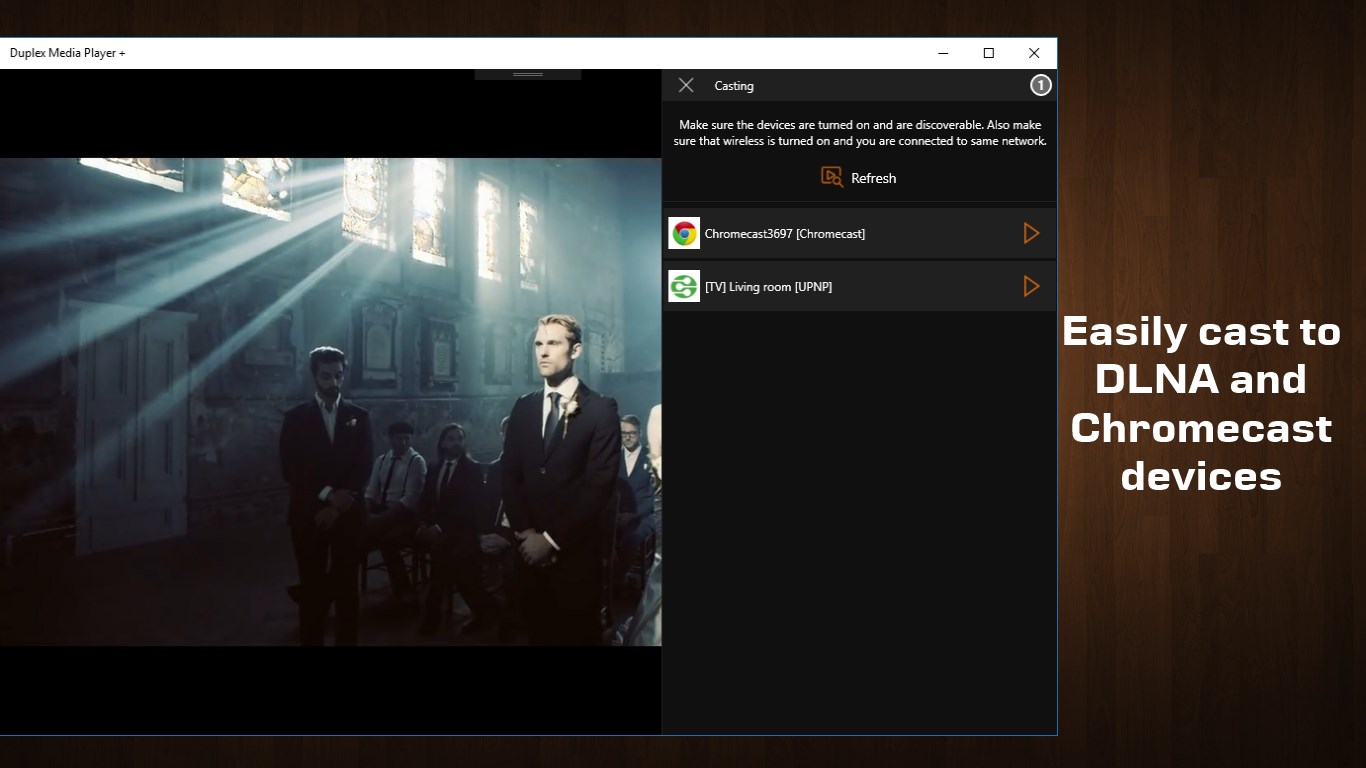Click the [TV] Living room [UPNP] device label
1366x768 pixels.
[x=770, y=286]
